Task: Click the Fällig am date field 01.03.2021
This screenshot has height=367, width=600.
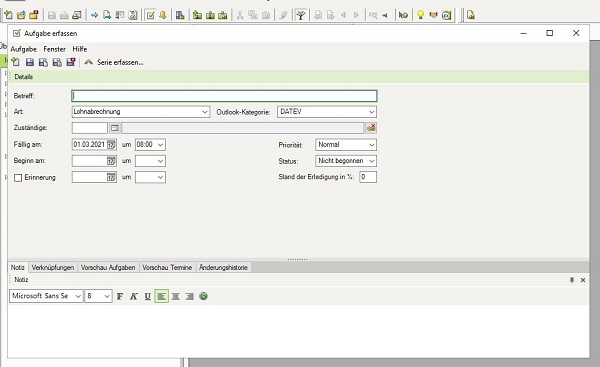Action: click(x=89, y=145)
